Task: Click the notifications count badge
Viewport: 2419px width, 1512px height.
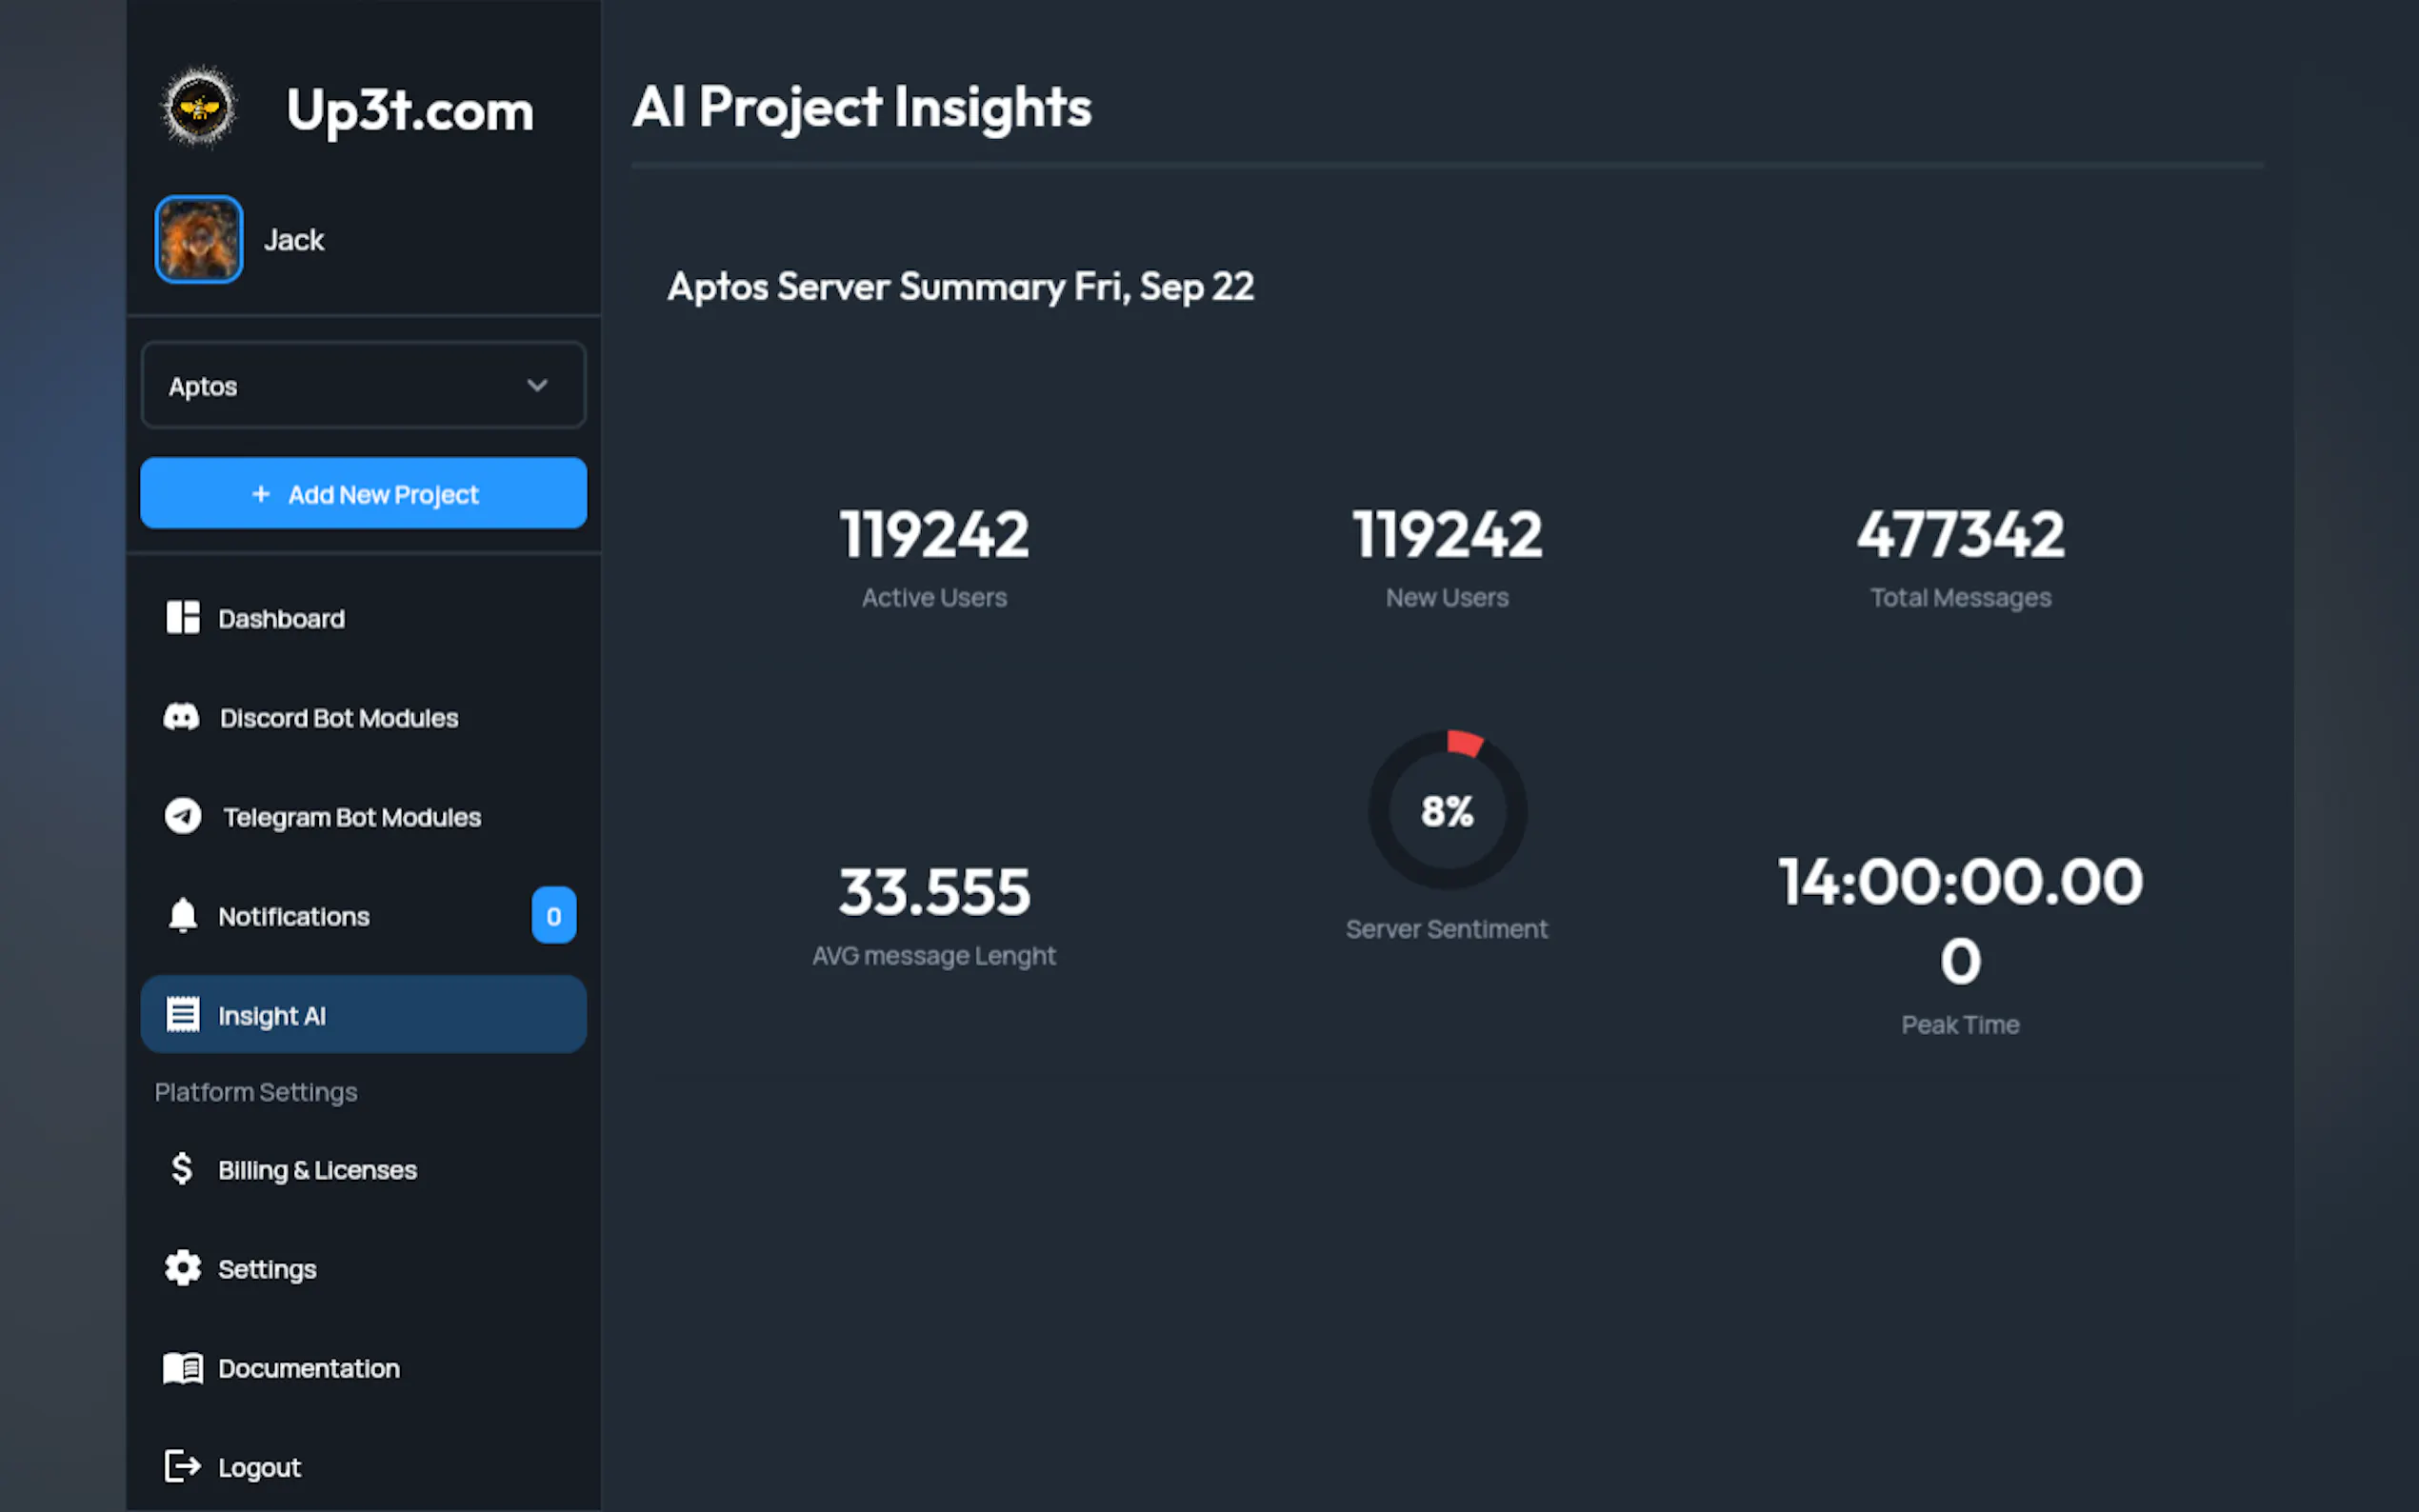Action: [x=553, y=915]
